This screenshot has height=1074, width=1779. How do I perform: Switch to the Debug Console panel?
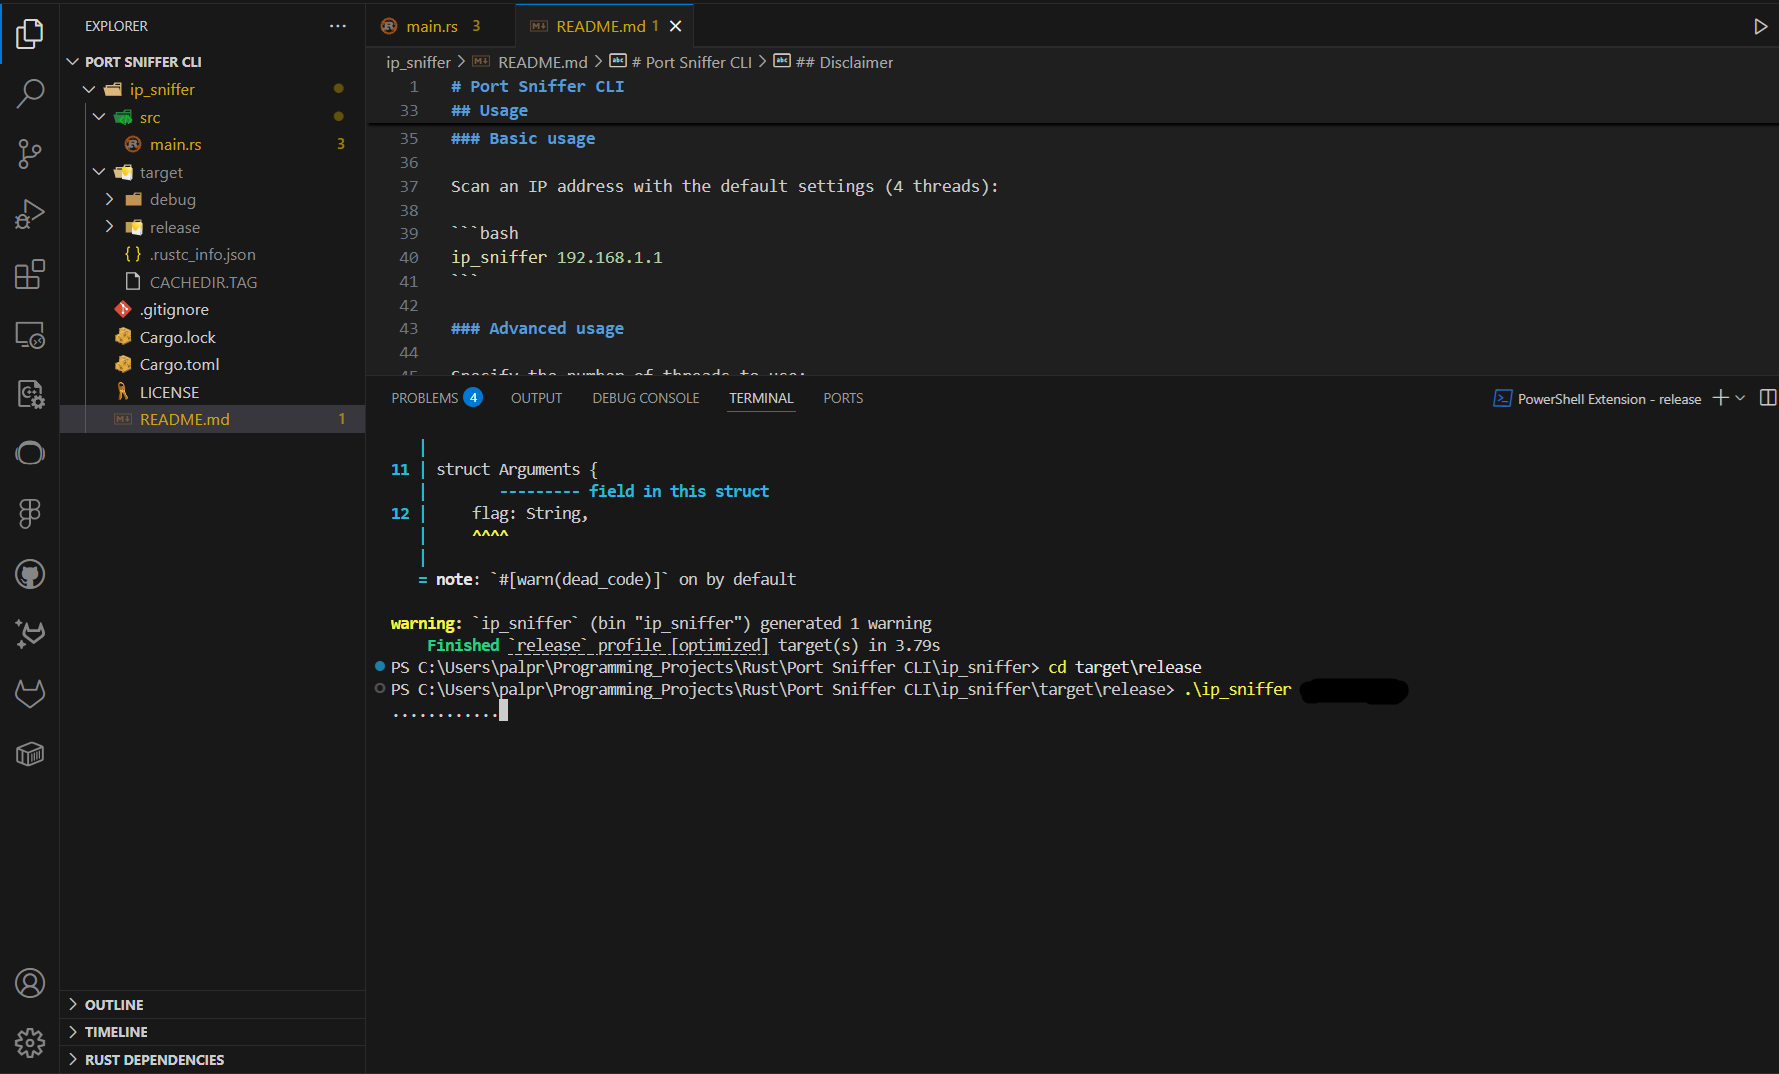coord(645,397)
